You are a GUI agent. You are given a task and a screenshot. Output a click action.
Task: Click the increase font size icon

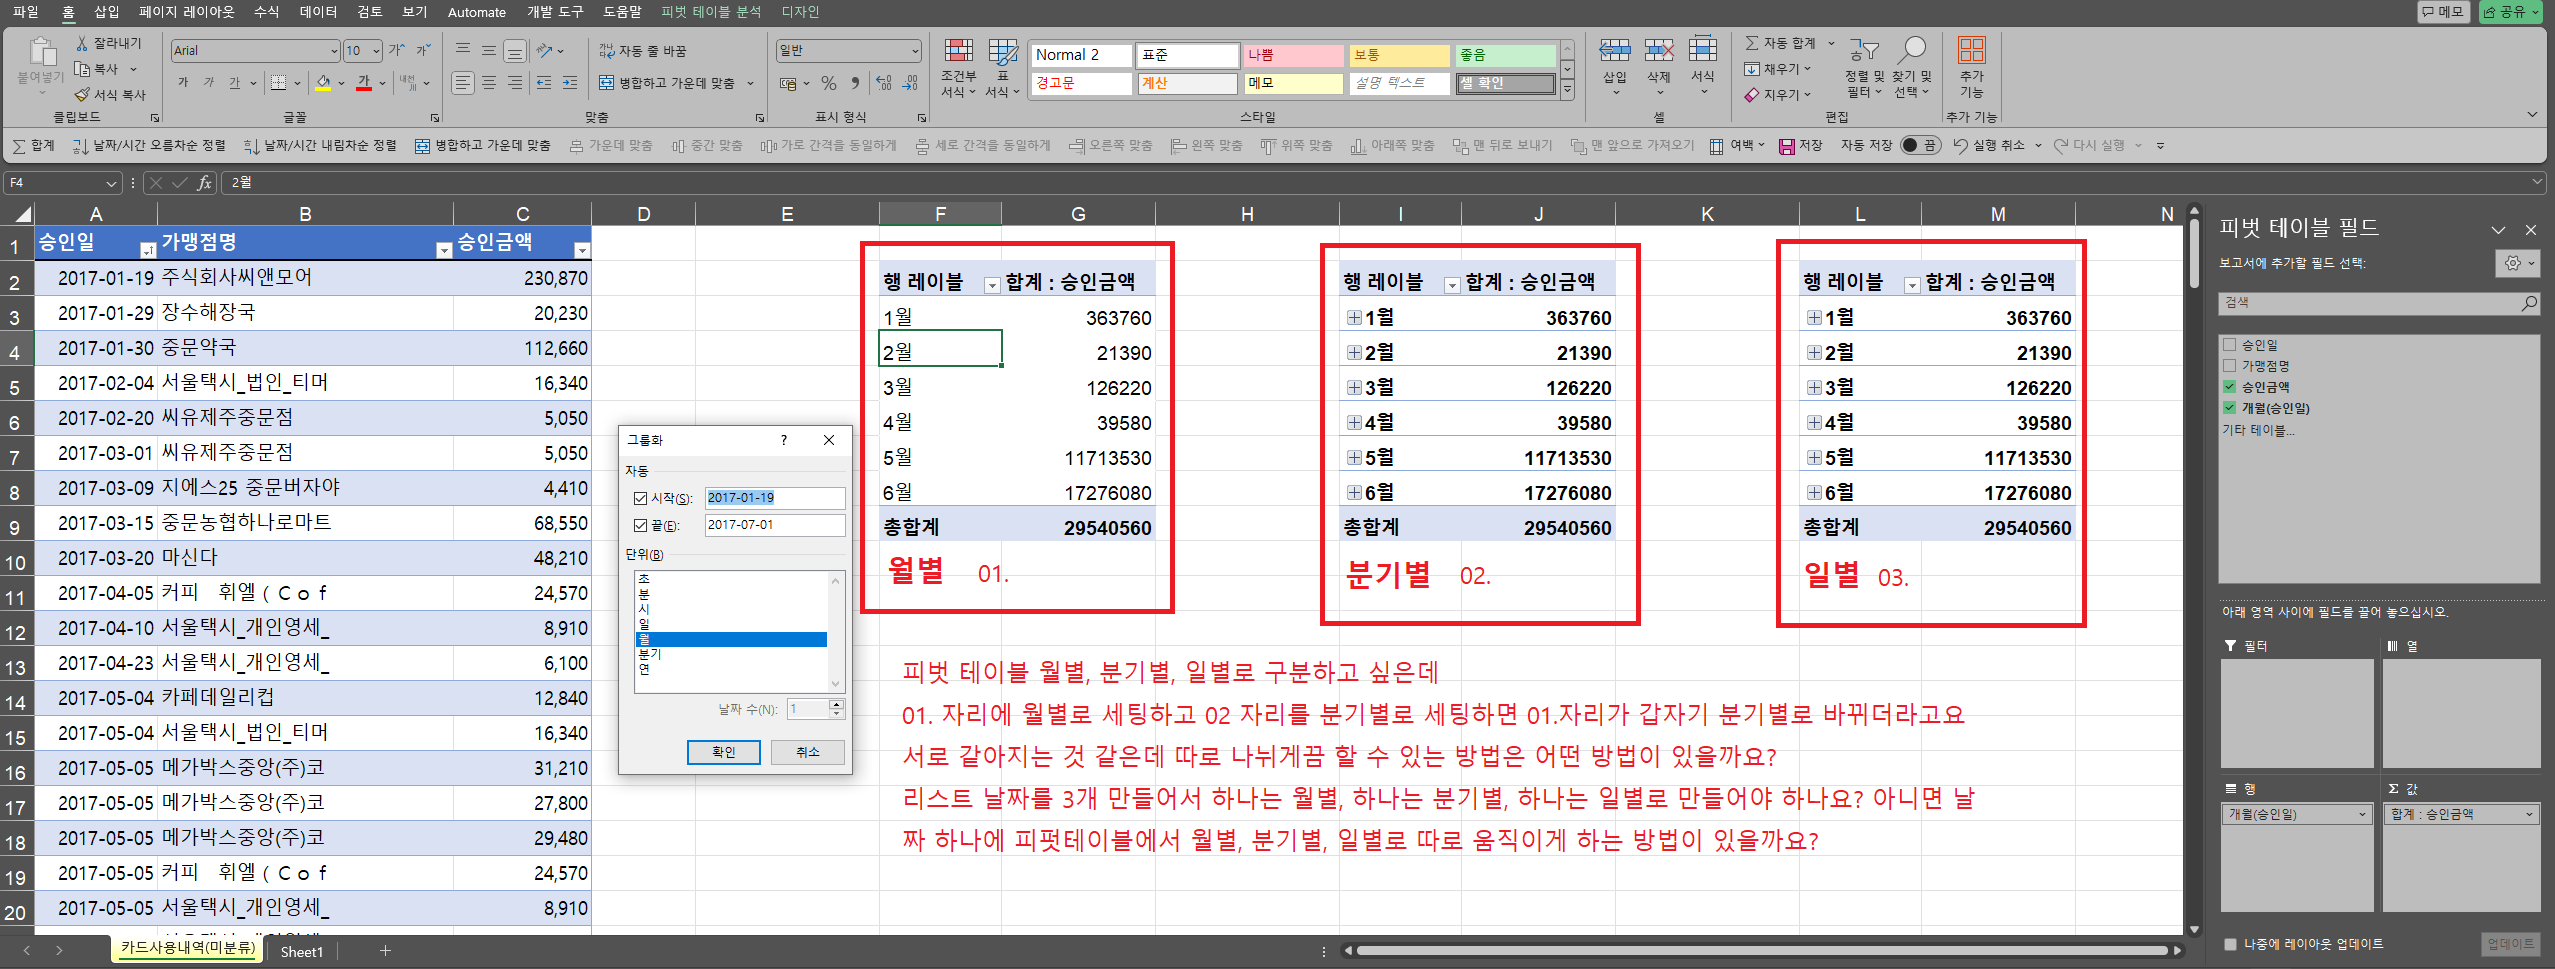pyautogui.click(x=397, y=50)
